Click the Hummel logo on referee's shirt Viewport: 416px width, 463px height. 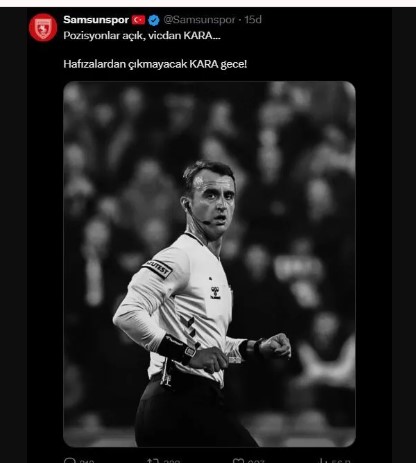(216, 293)
